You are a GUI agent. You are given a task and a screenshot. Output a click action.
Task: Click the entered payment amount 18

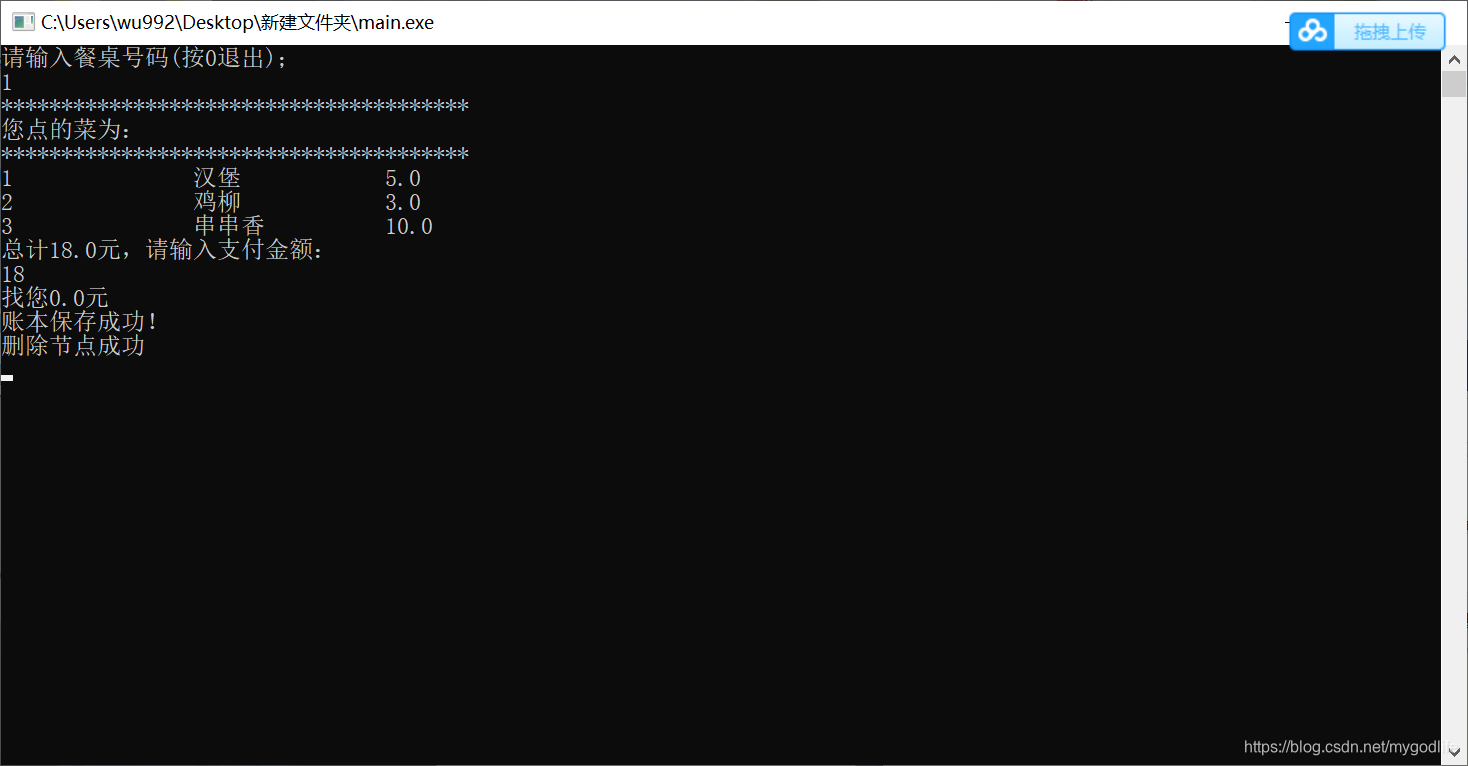coord(13,274)
